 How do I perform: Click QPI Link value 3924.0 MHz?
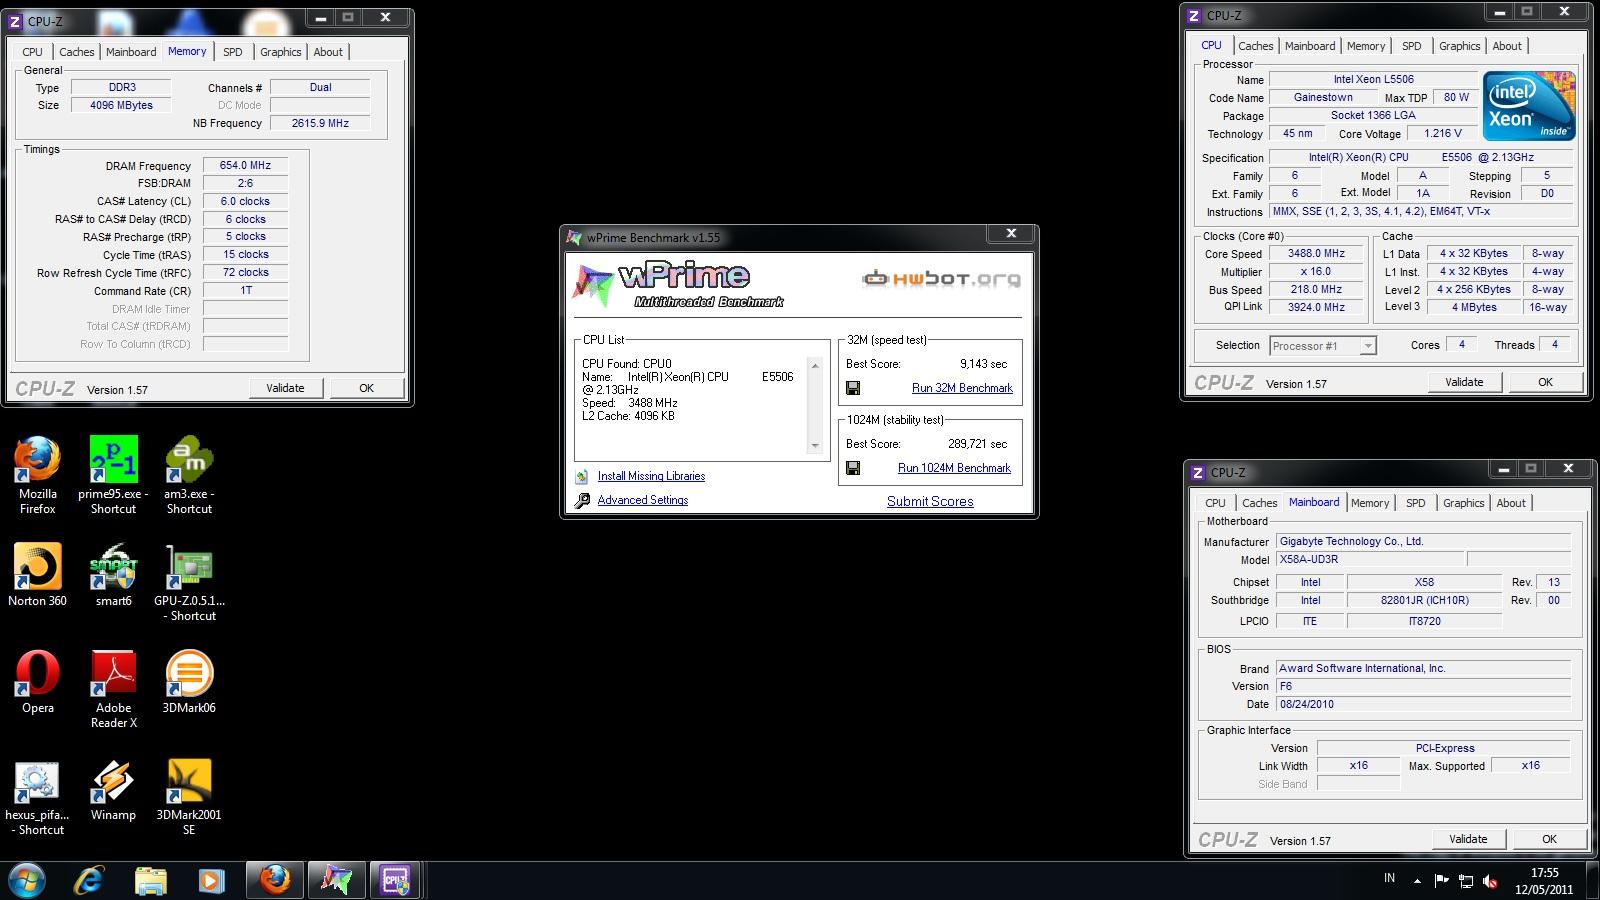(1316, 308)
